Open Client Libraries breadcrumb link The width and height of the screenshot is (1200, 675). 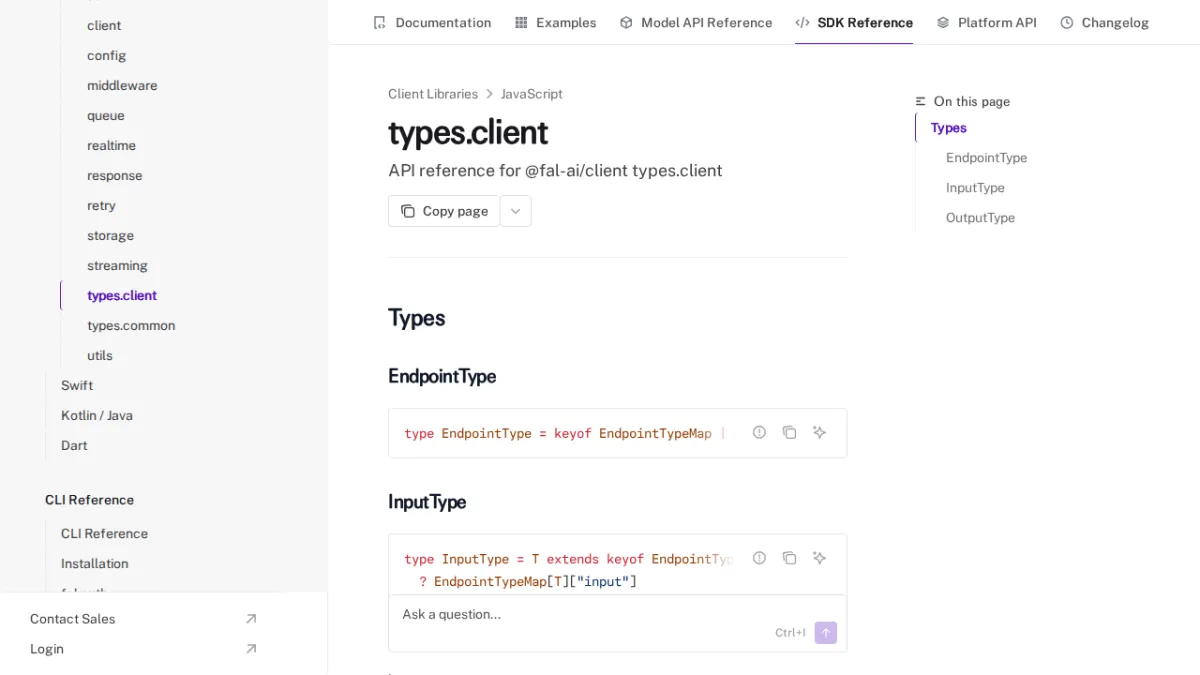433,94
